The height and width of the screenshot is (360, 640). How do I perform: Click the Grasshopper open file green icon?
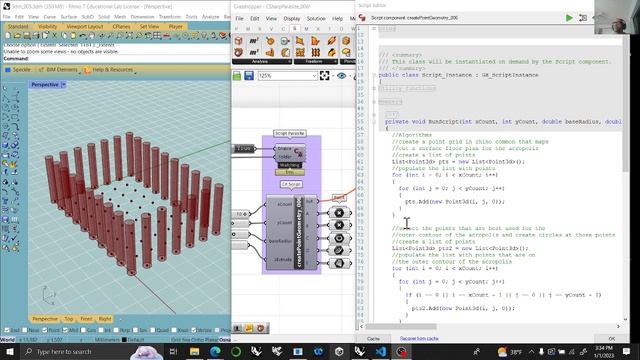tap(237, 76)
